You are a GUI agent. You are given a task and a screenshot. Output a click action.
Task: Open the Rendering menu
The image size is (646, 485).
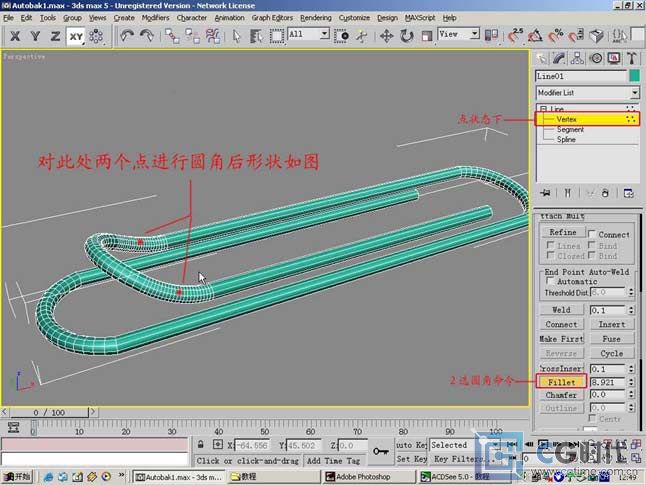tap(316, 18)
